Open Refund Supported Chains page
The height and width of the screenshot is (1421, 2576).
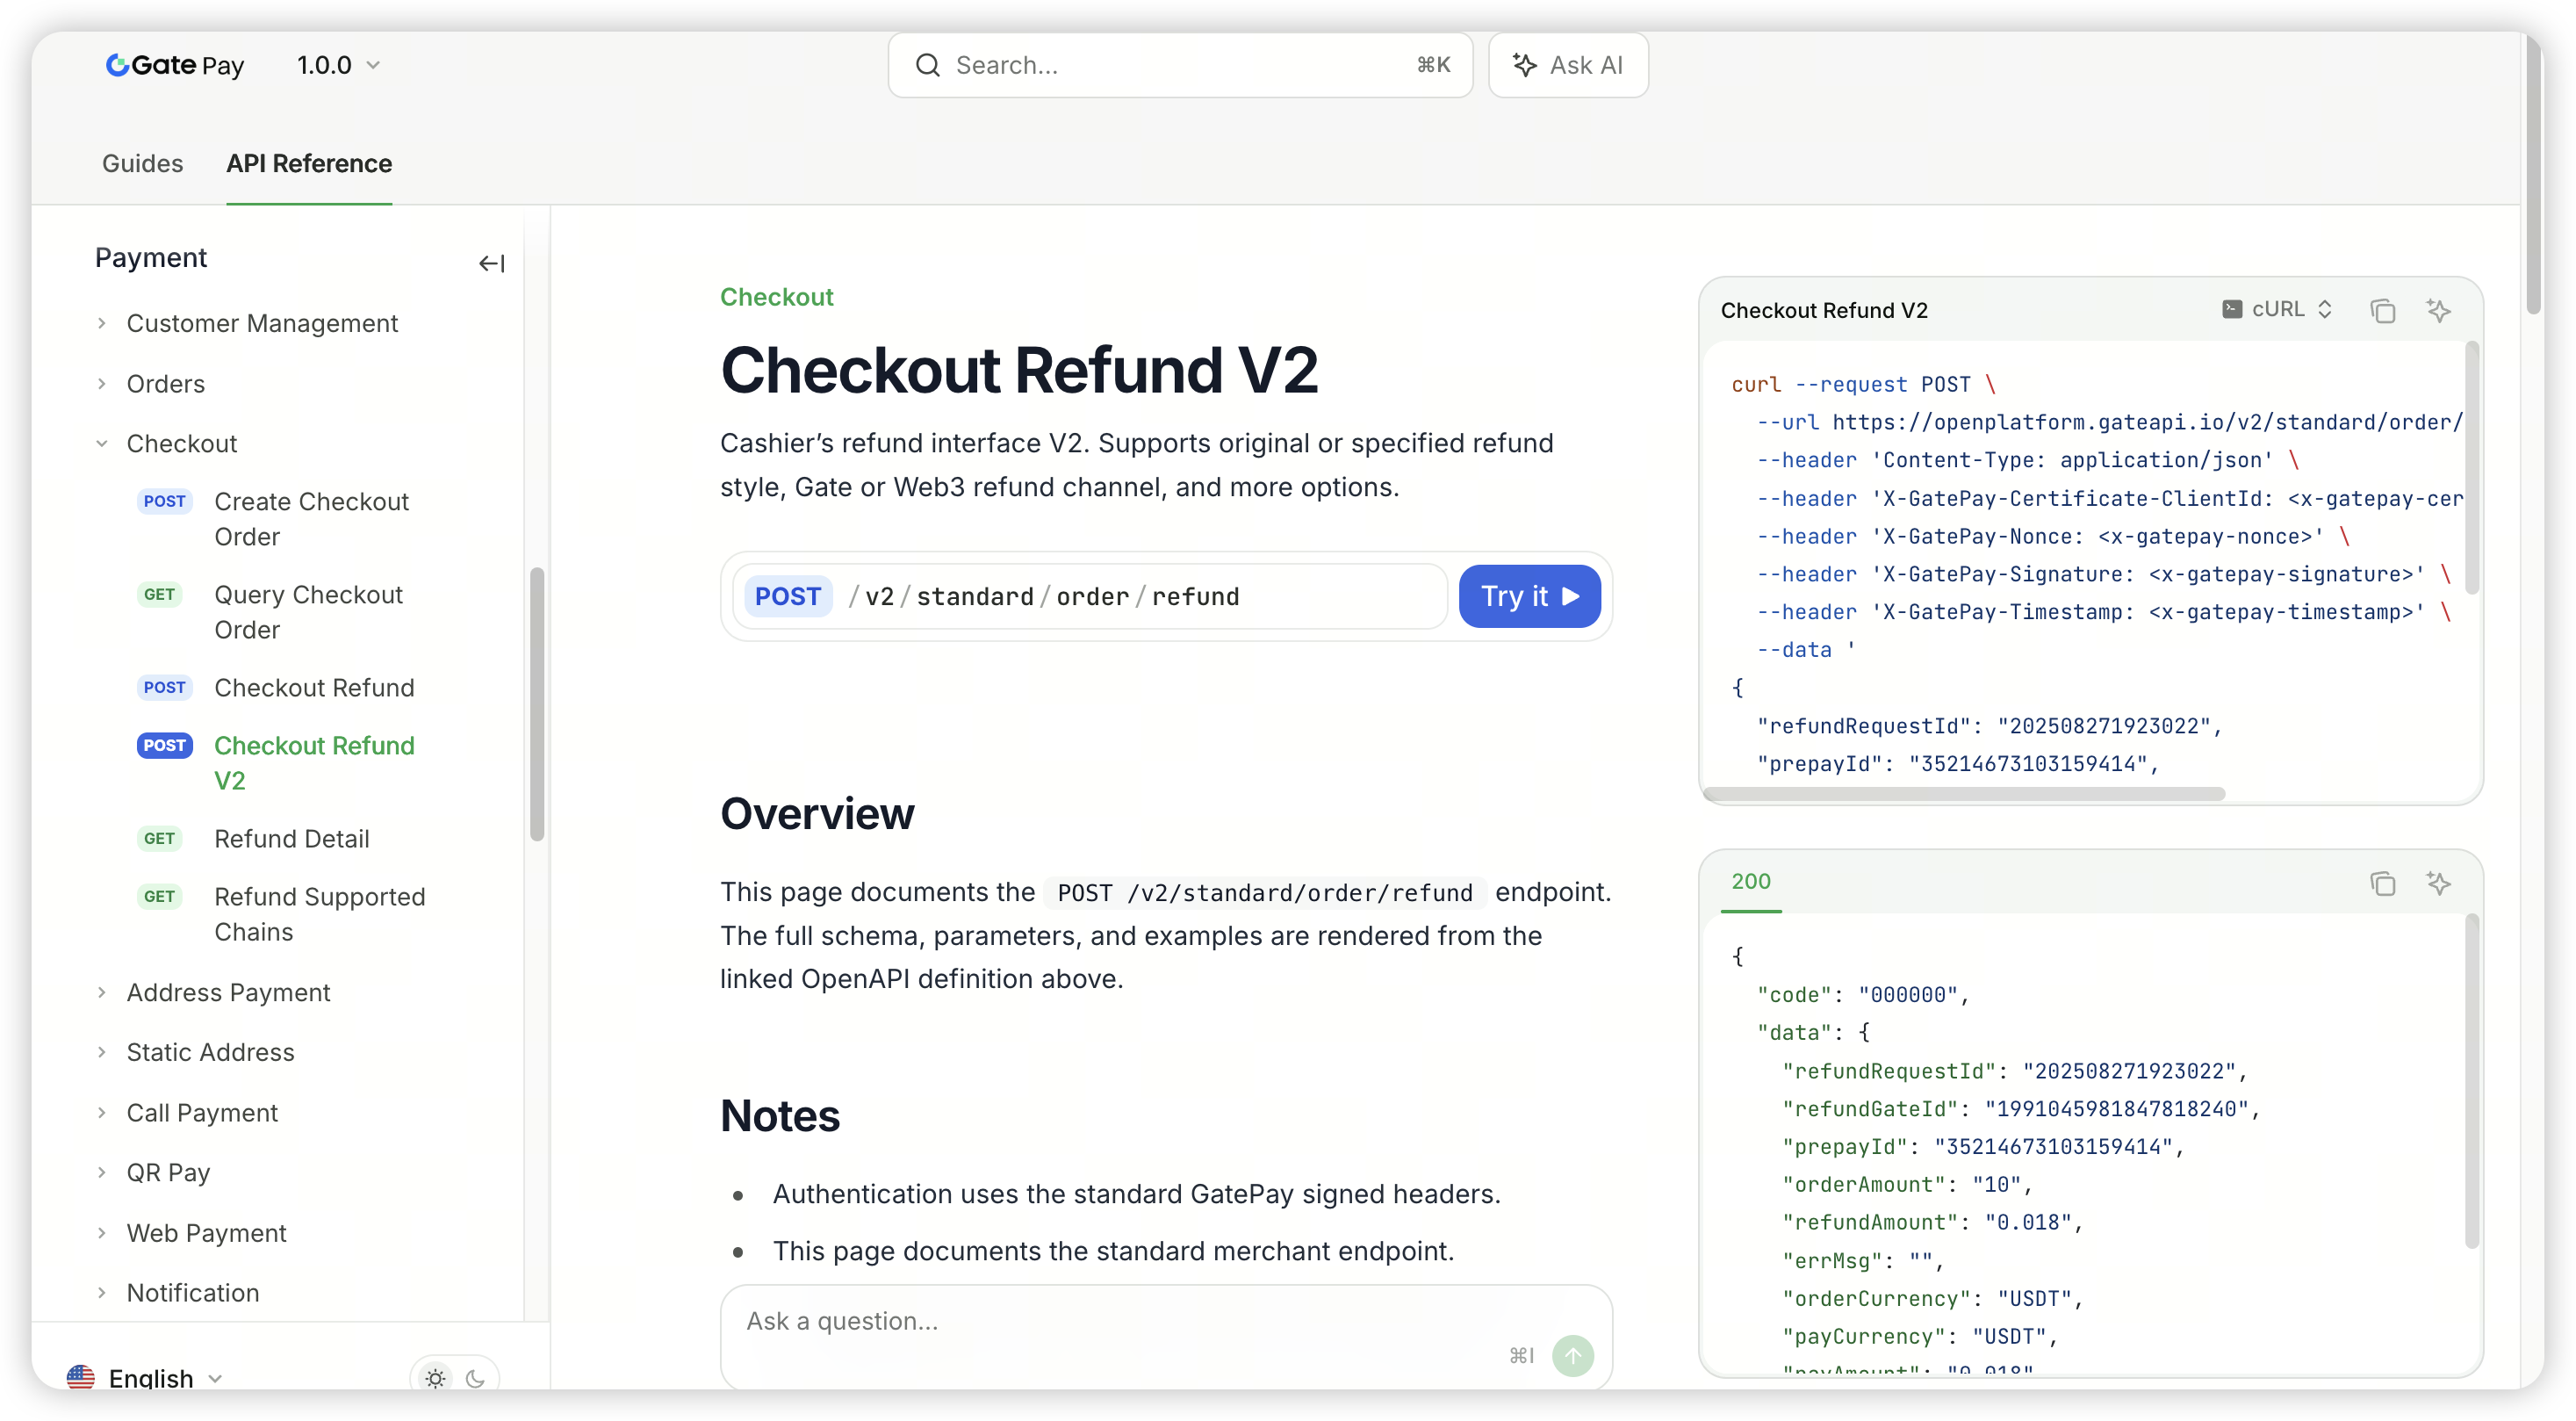point(320,914)
